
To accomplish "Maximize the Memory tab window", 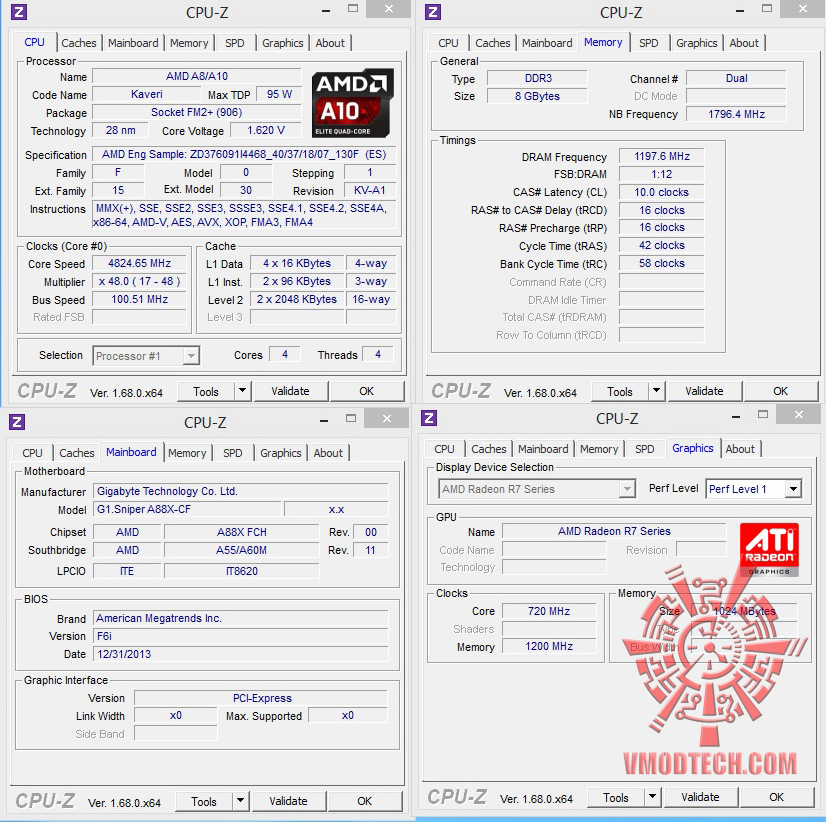I will [x=767, y=8].
